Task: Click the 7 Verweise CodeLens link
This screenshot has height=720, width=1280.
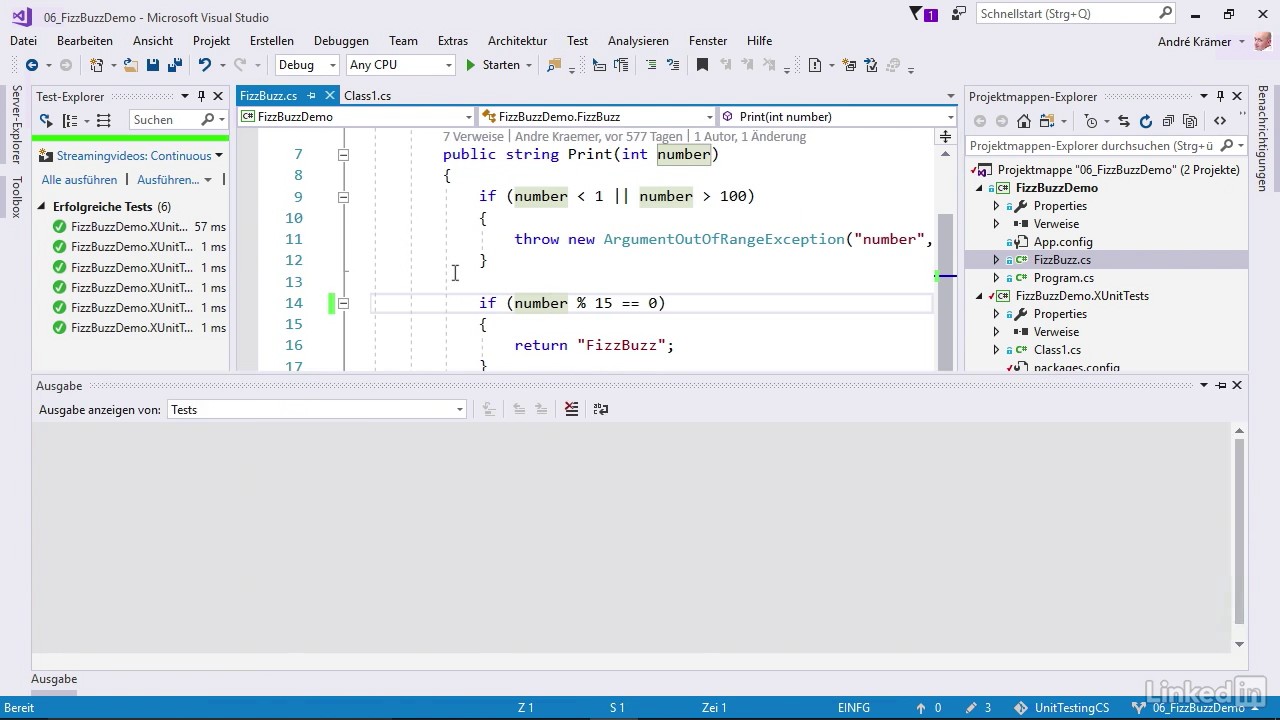Action: point(474,137)
